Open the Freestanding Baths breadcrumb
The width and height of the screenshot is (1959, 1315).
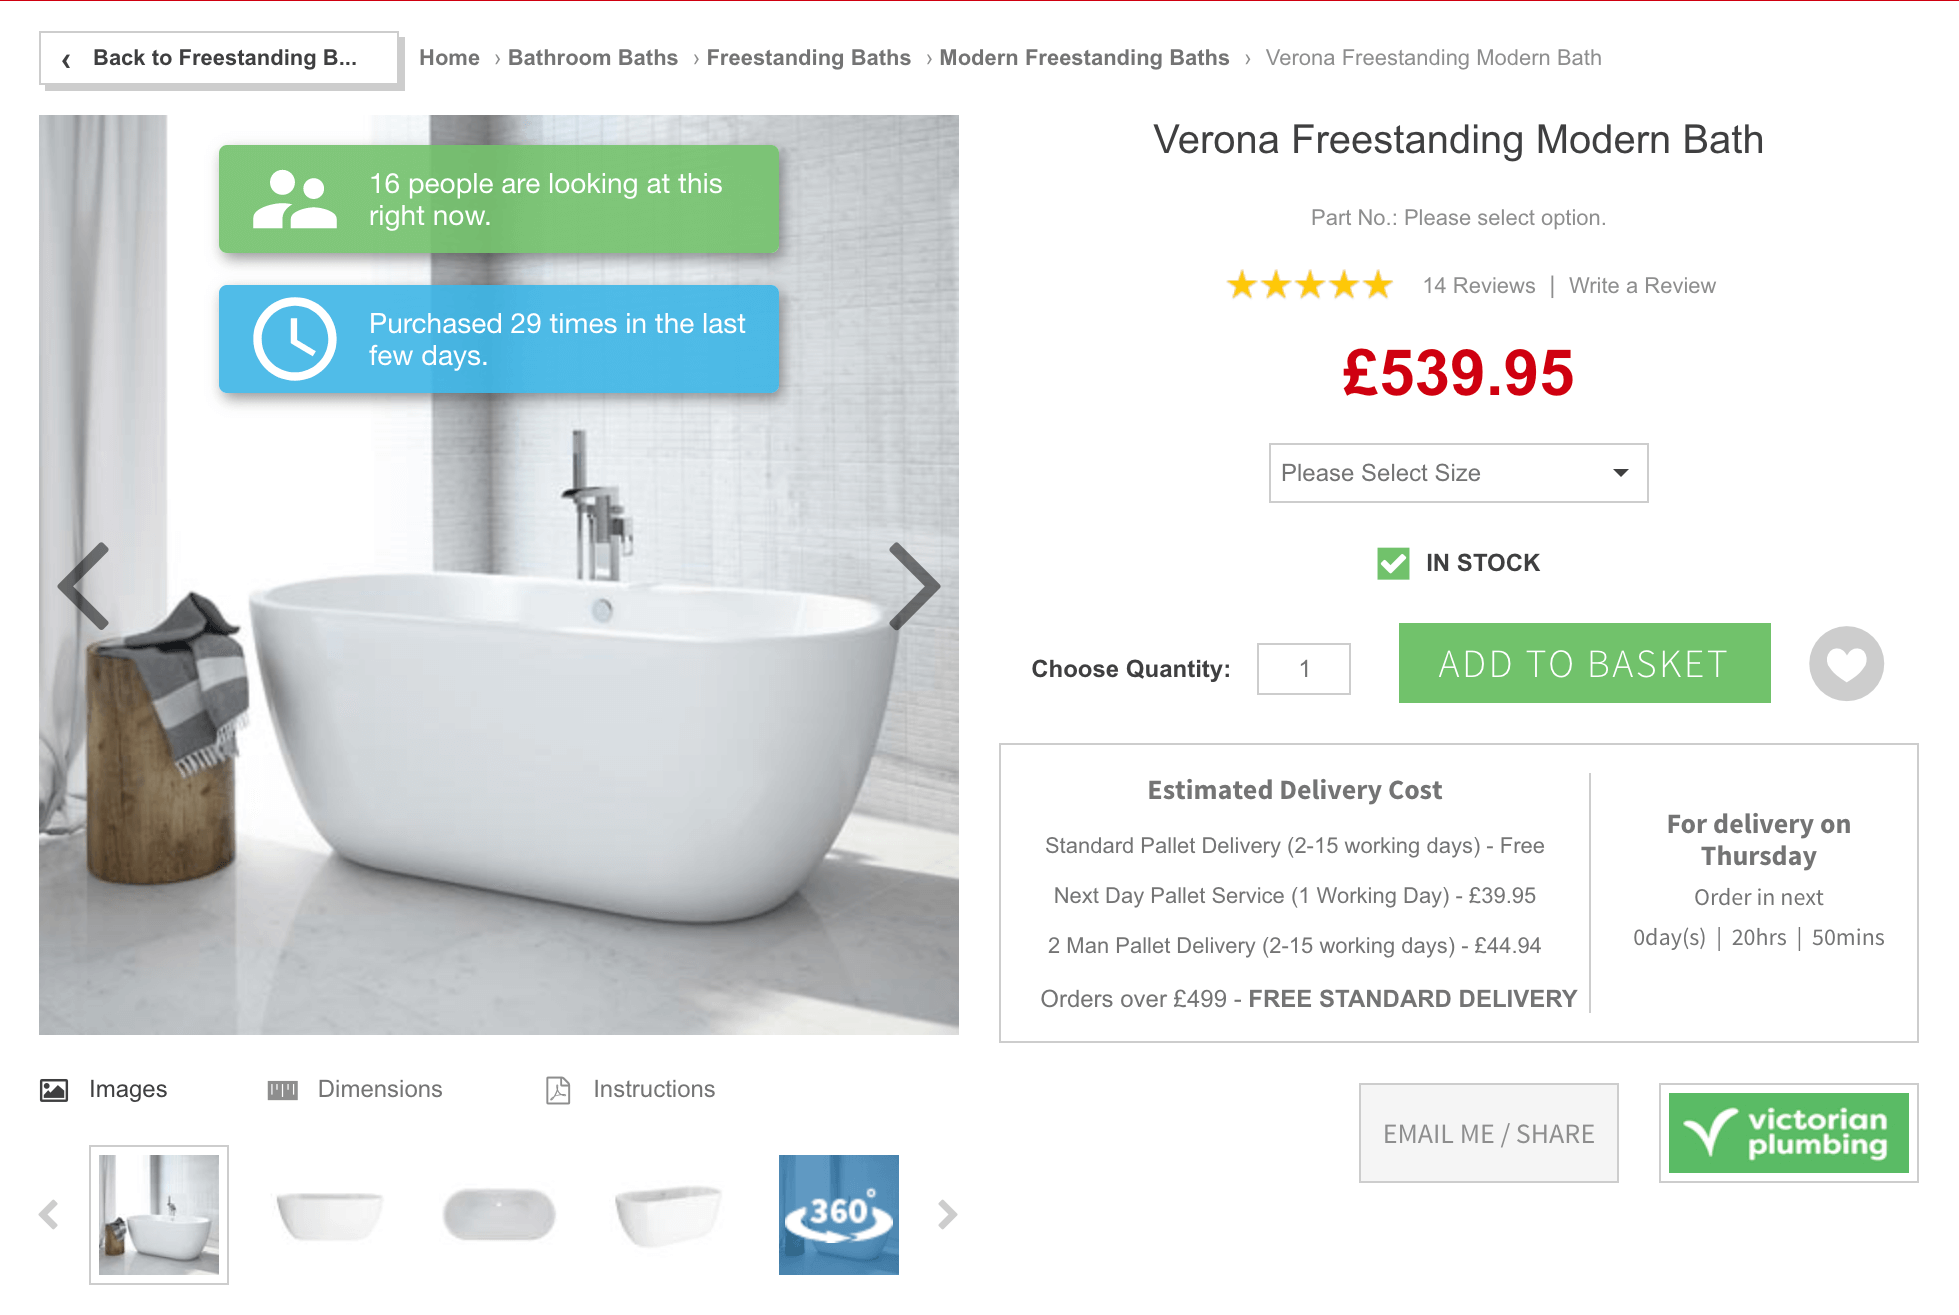click(x=808, y=57)
